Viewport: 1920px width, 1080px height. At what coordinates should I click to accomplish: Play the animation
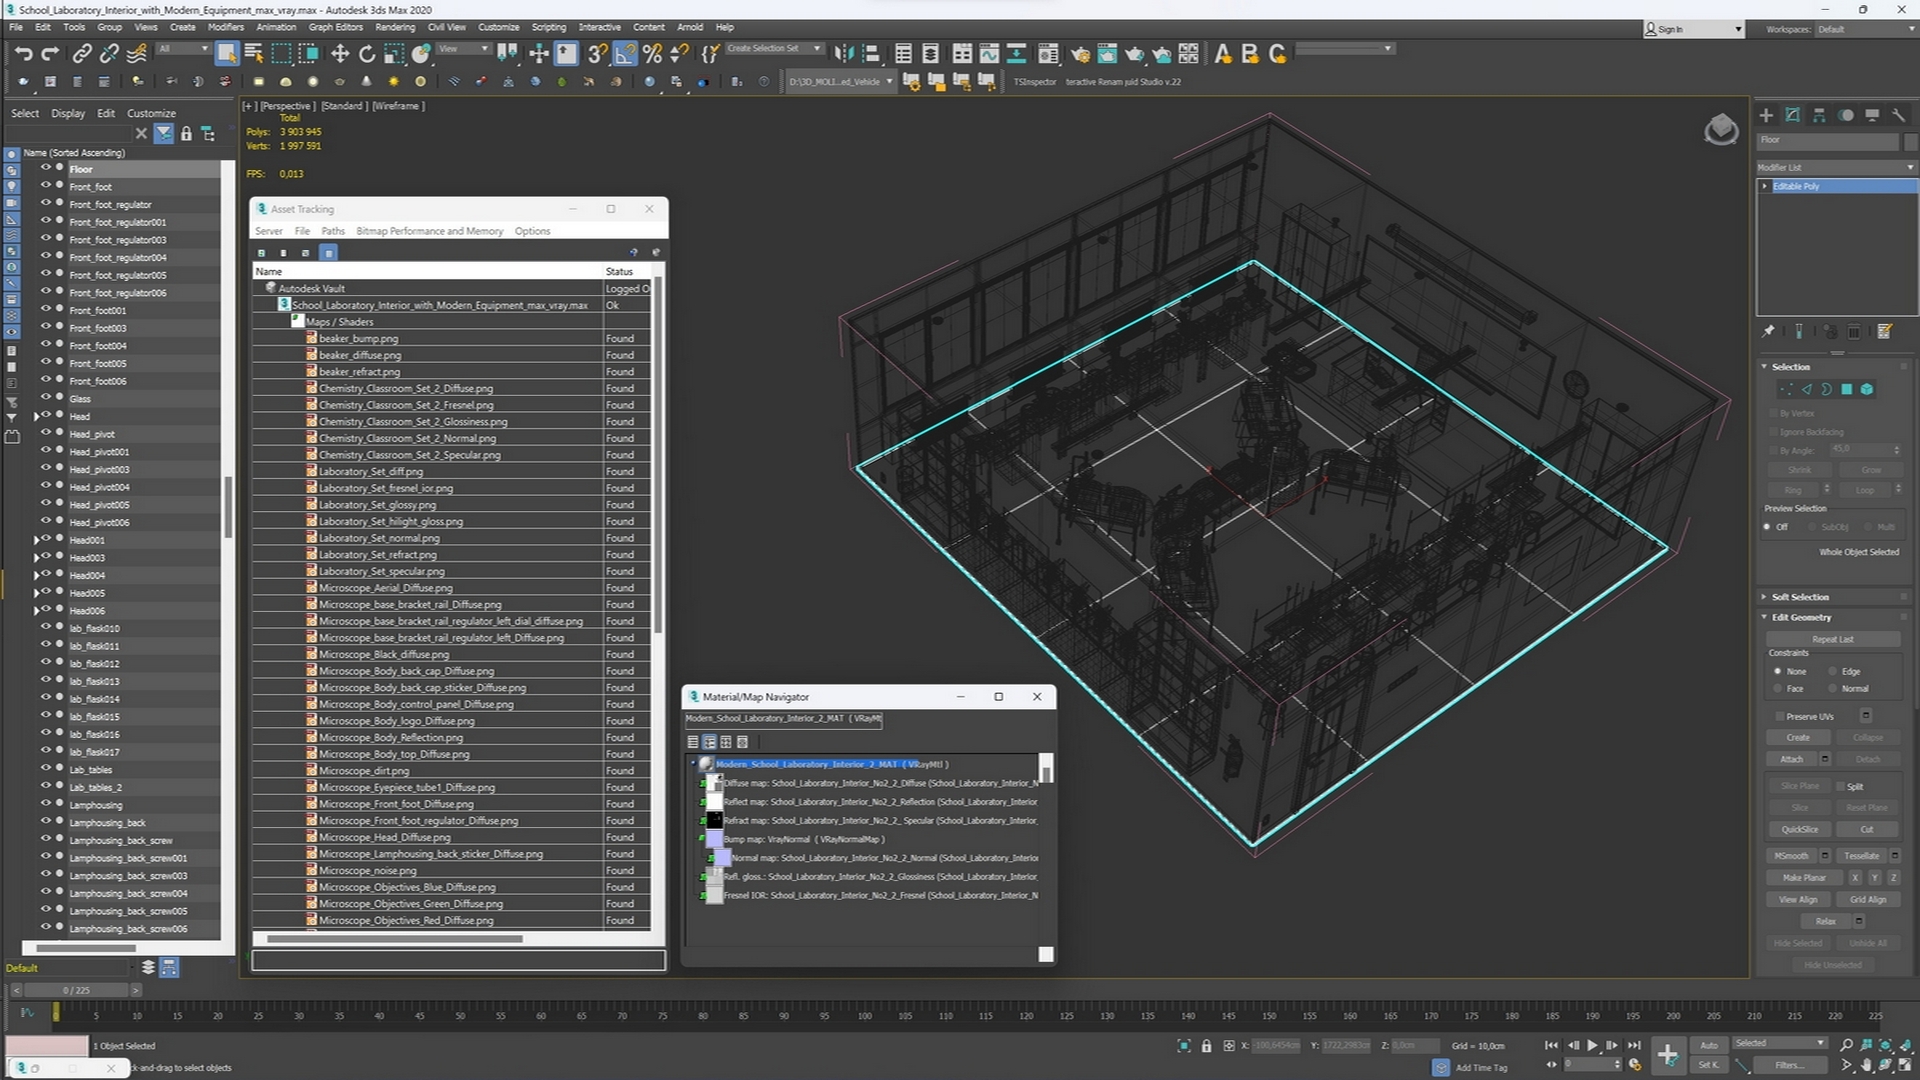click(1592, 1045)
